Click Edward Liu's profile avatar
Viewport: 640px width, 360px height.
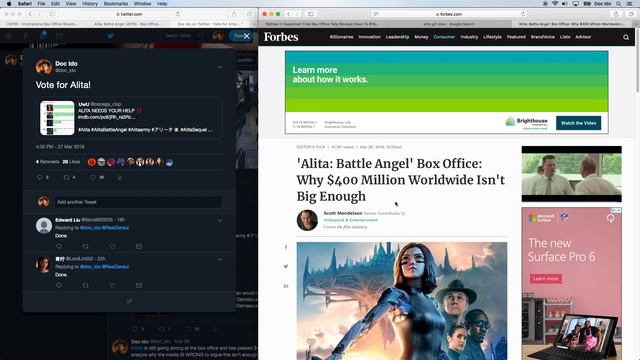44,225
